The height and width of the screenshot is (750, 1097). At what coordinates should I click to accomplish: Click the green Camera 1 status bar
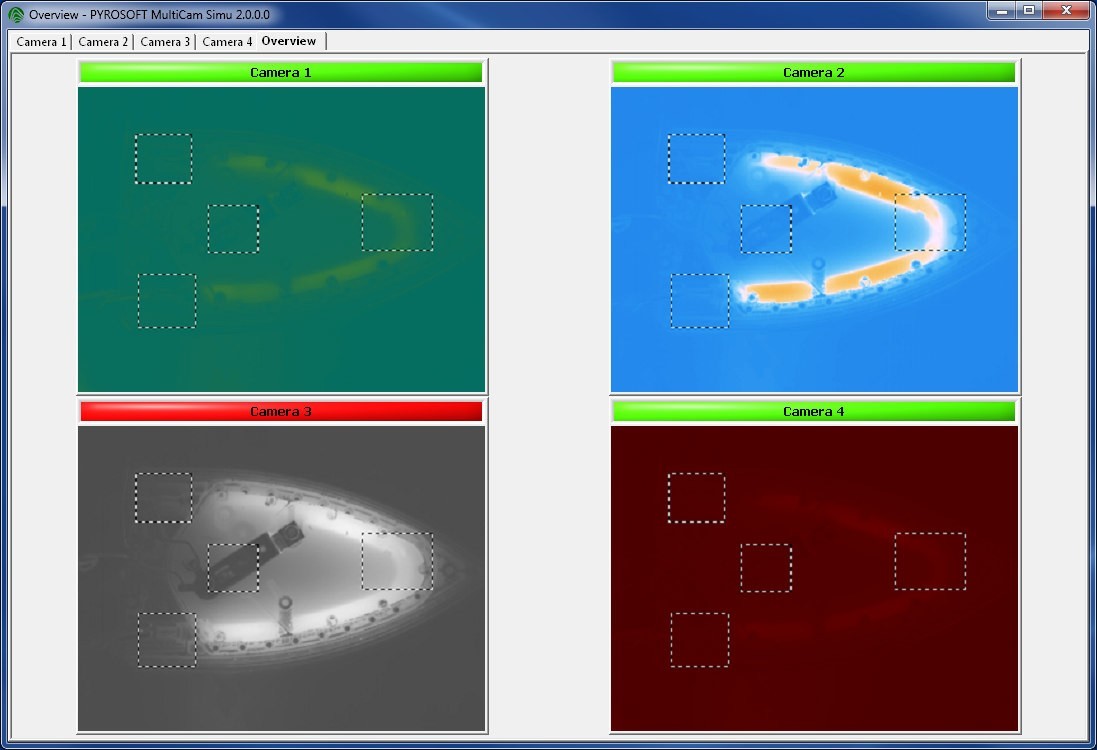[281, 73]
